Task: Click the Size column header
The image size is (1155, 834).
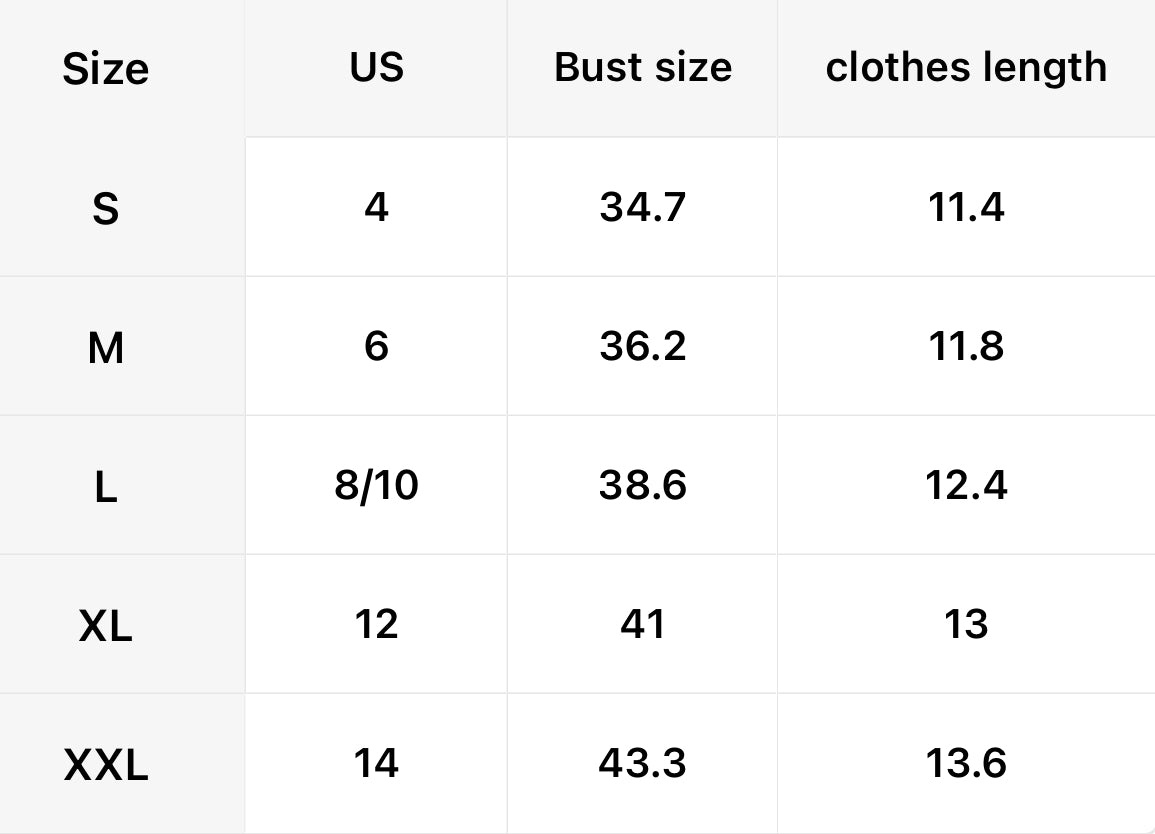Action: (x=106, y=69)
